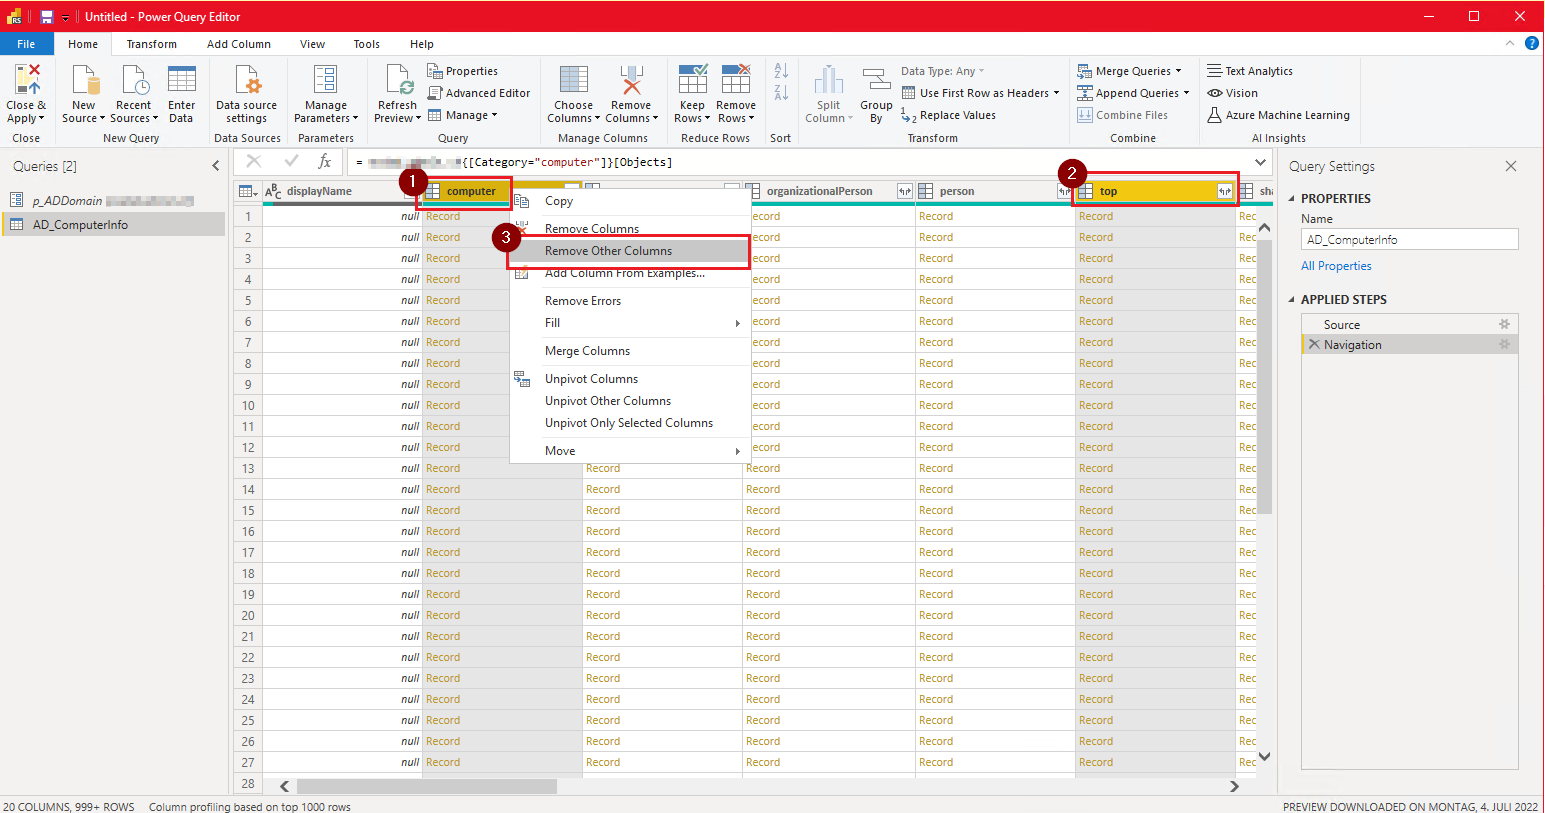
Task: Select the AD_ComputerInfo query
Action: click(x=114, y=225)
